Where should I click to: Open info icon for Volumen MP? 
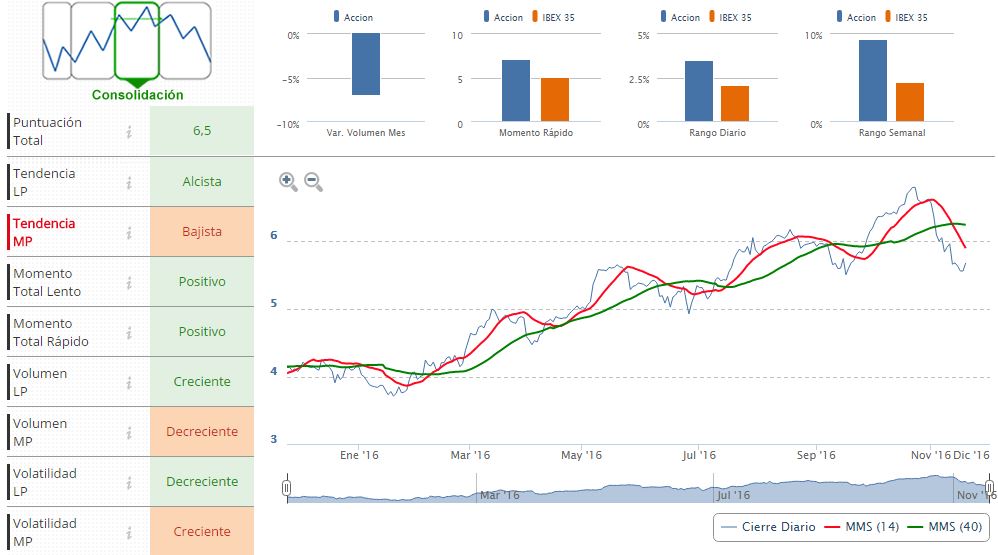[129, 433]
